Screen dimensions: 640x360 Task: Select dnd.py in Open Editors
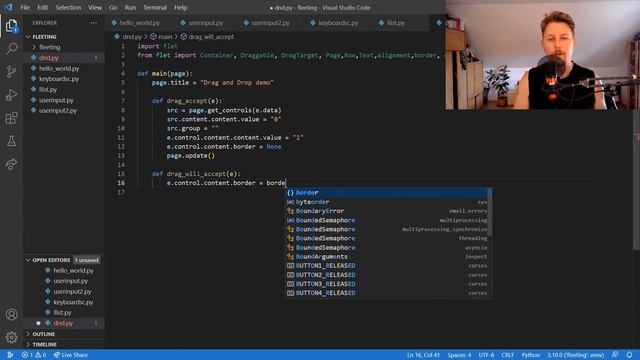[x=64, y=323]
